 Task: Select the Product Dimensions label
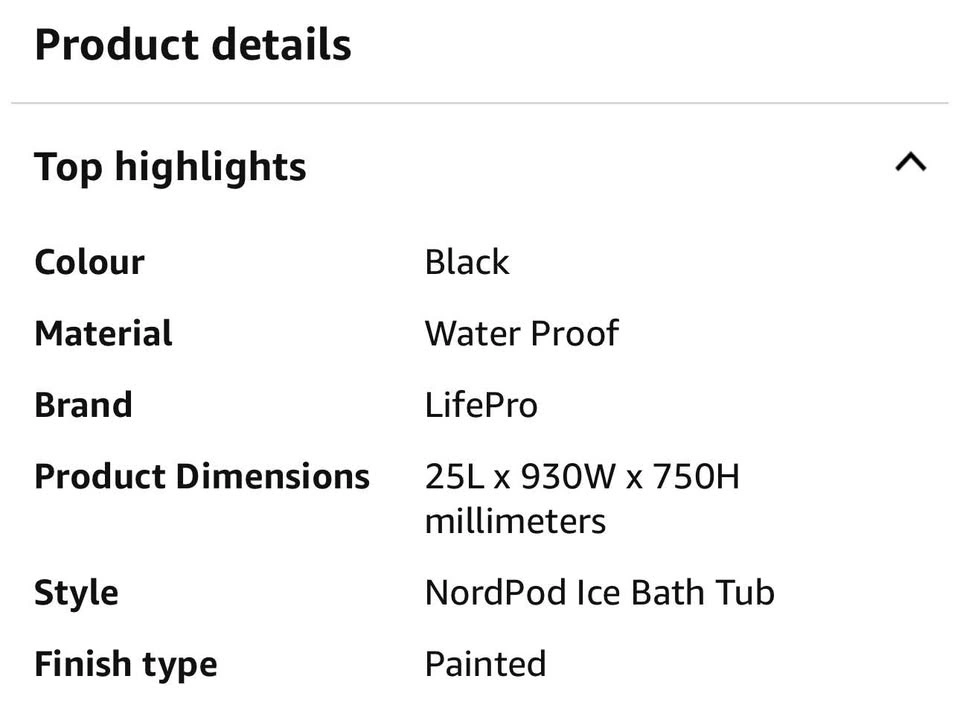[202, 476]
